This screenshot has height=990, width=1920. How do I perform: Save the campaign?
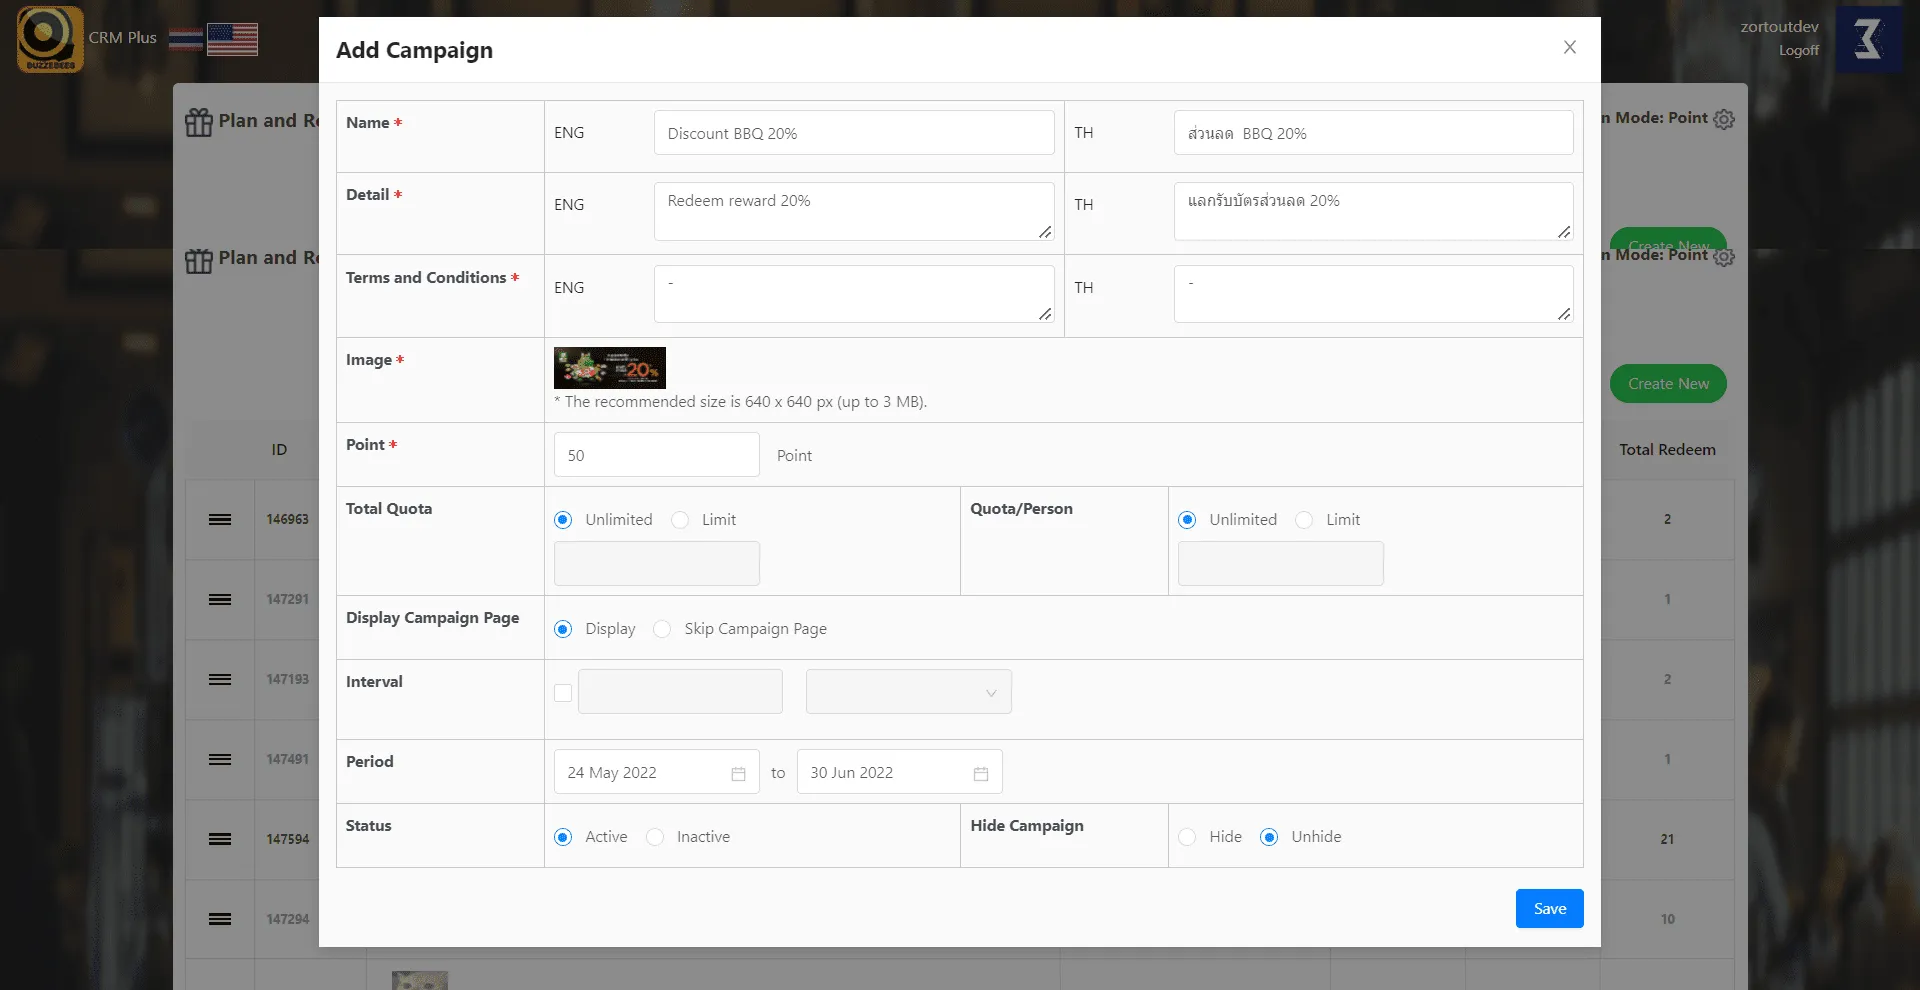click(1549, 908)
